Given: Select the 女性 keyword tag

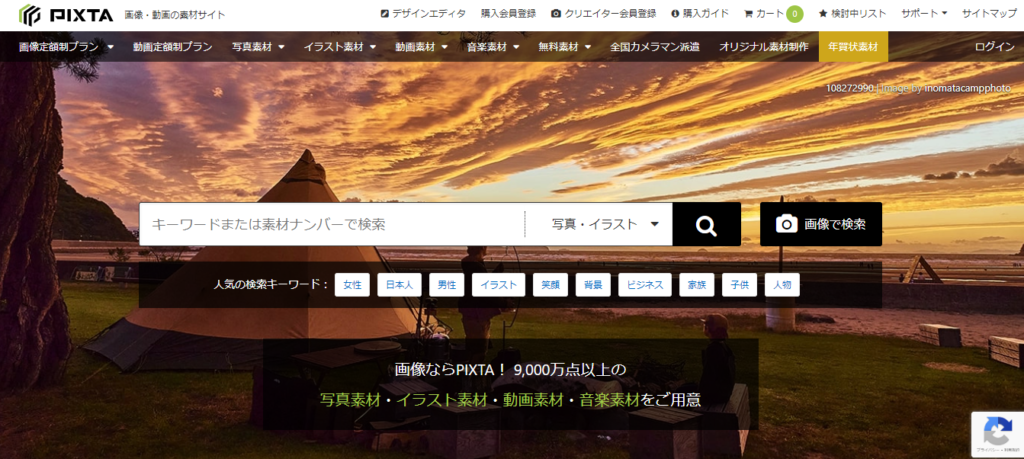Looking at the screenshot, I should pyautogui.click(x=352, y=285).
